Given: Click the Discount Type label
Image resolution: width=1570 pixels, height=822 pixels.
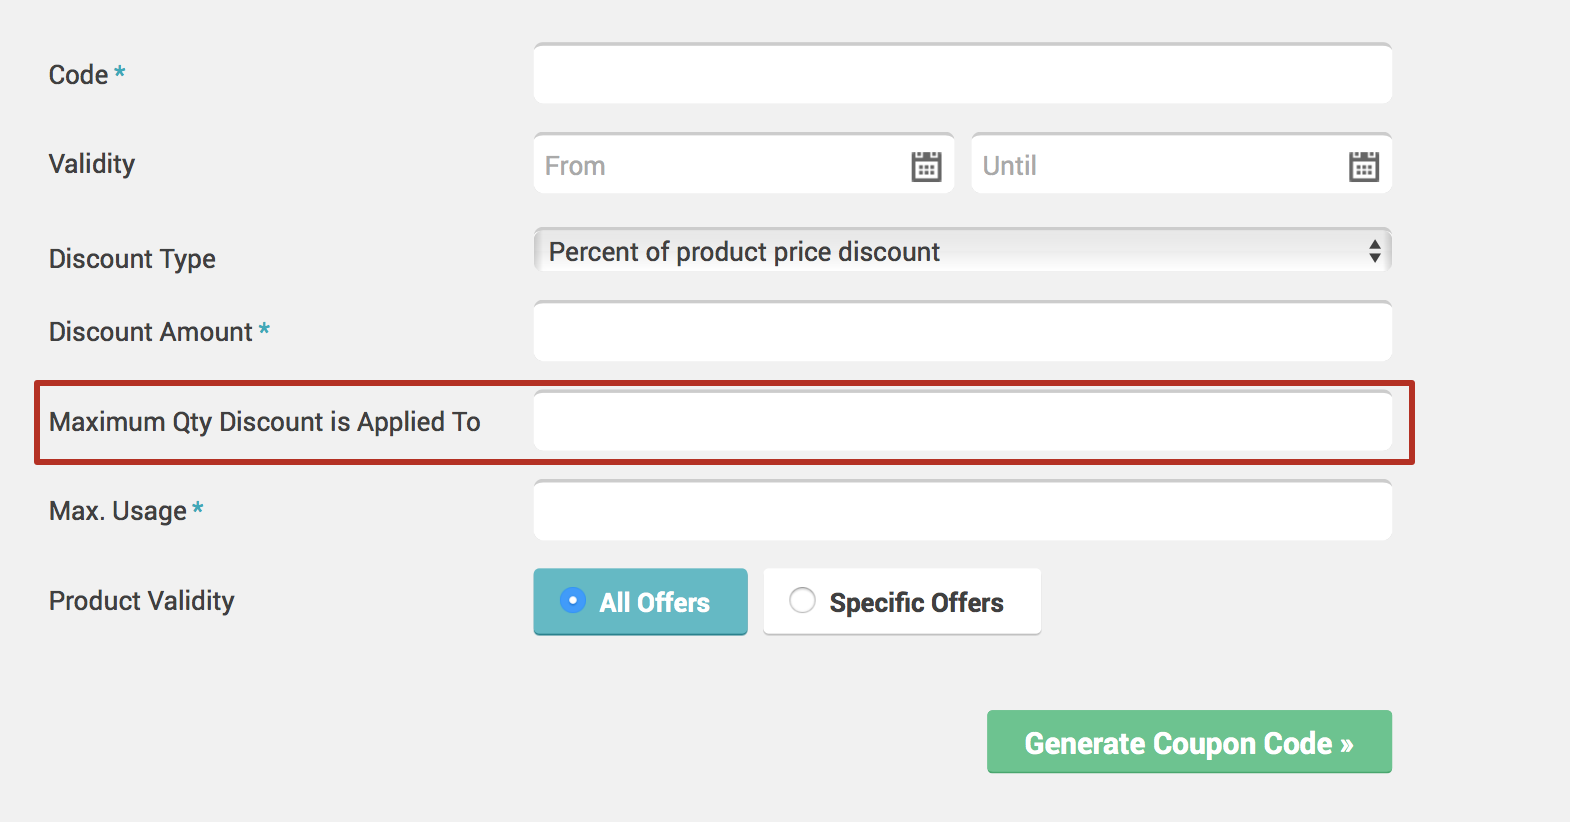Looking at the screenshot, I should click(x=132, y=259).
